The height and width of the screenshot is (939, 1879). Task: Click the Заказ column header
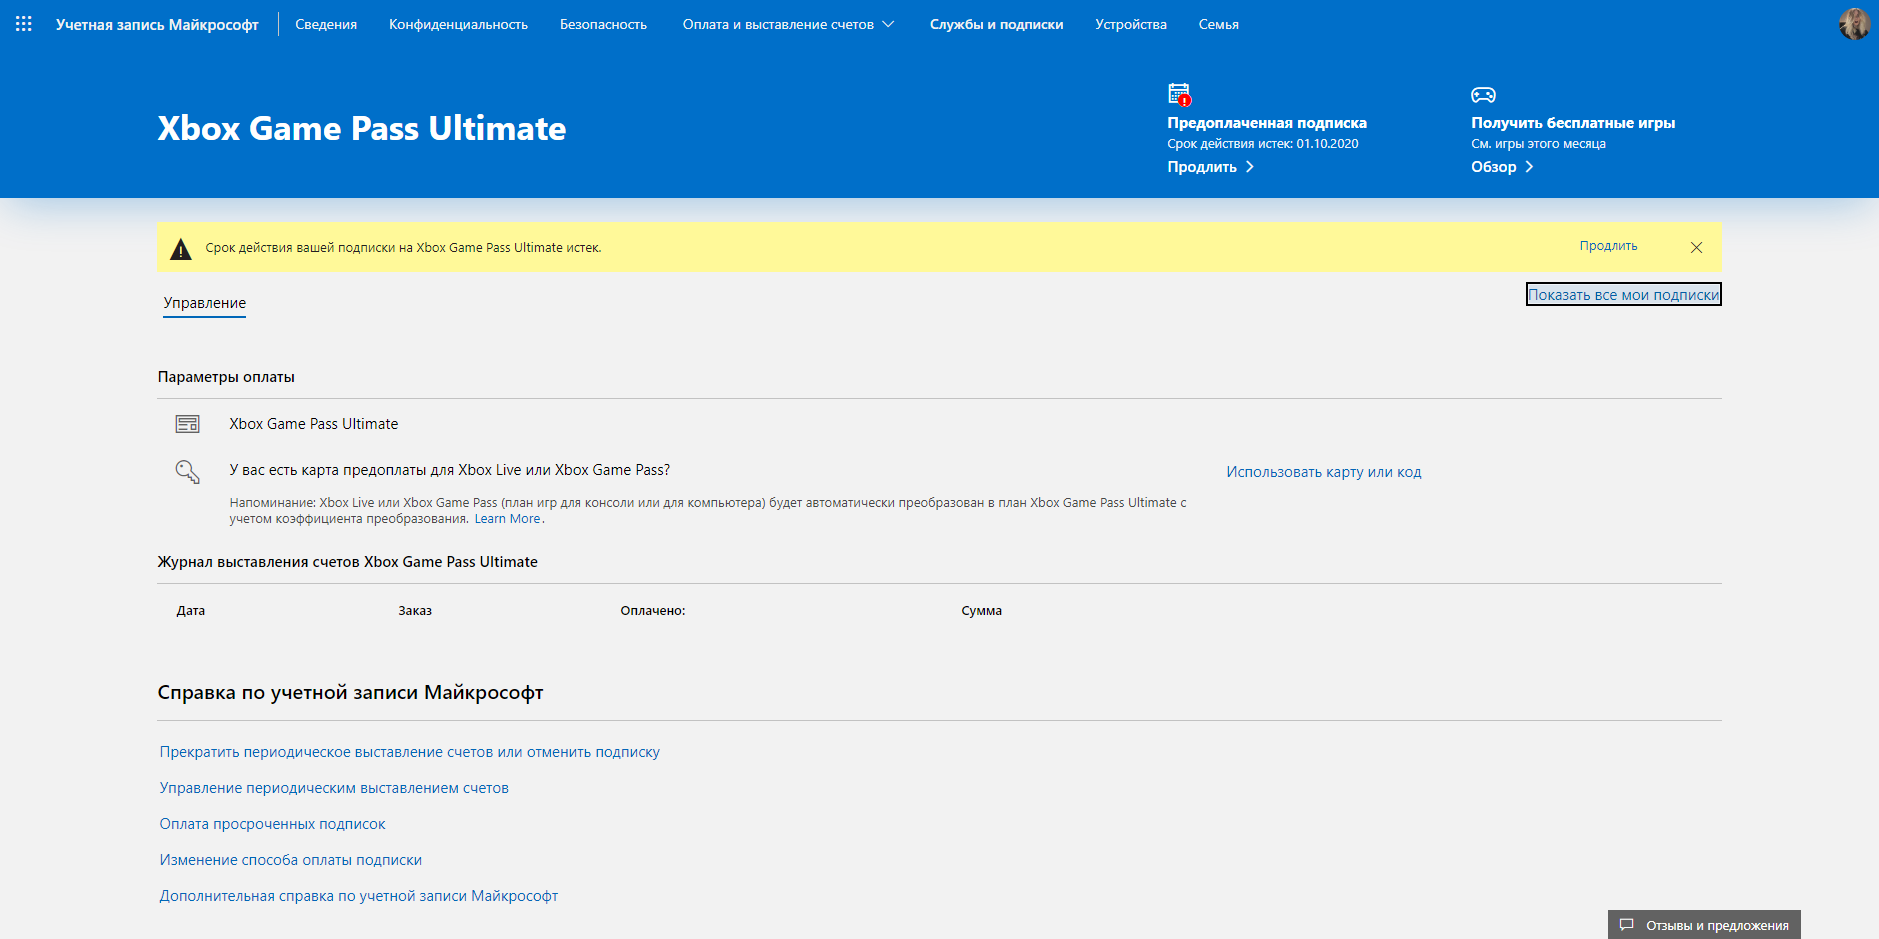pyautogui.click(x=415, y=611)
